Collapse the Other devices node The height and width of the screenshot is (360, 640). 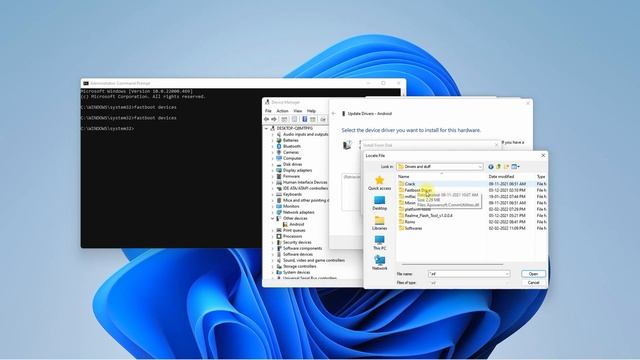point(273,218)
